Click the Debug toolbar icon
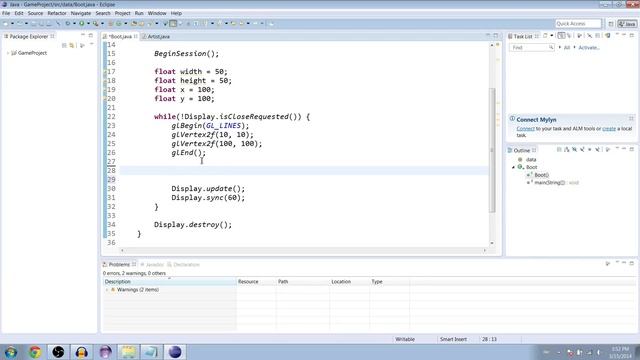The image size is (640, 360). (68, 24)
